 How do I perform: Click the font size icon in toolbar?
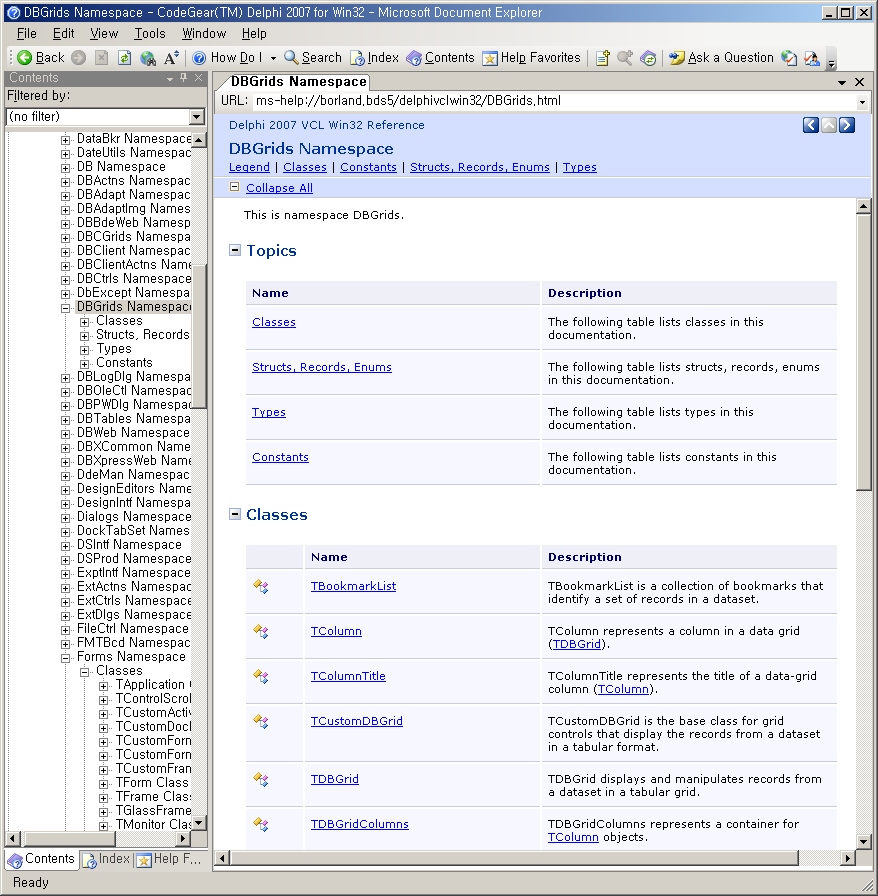coord(172,58)
